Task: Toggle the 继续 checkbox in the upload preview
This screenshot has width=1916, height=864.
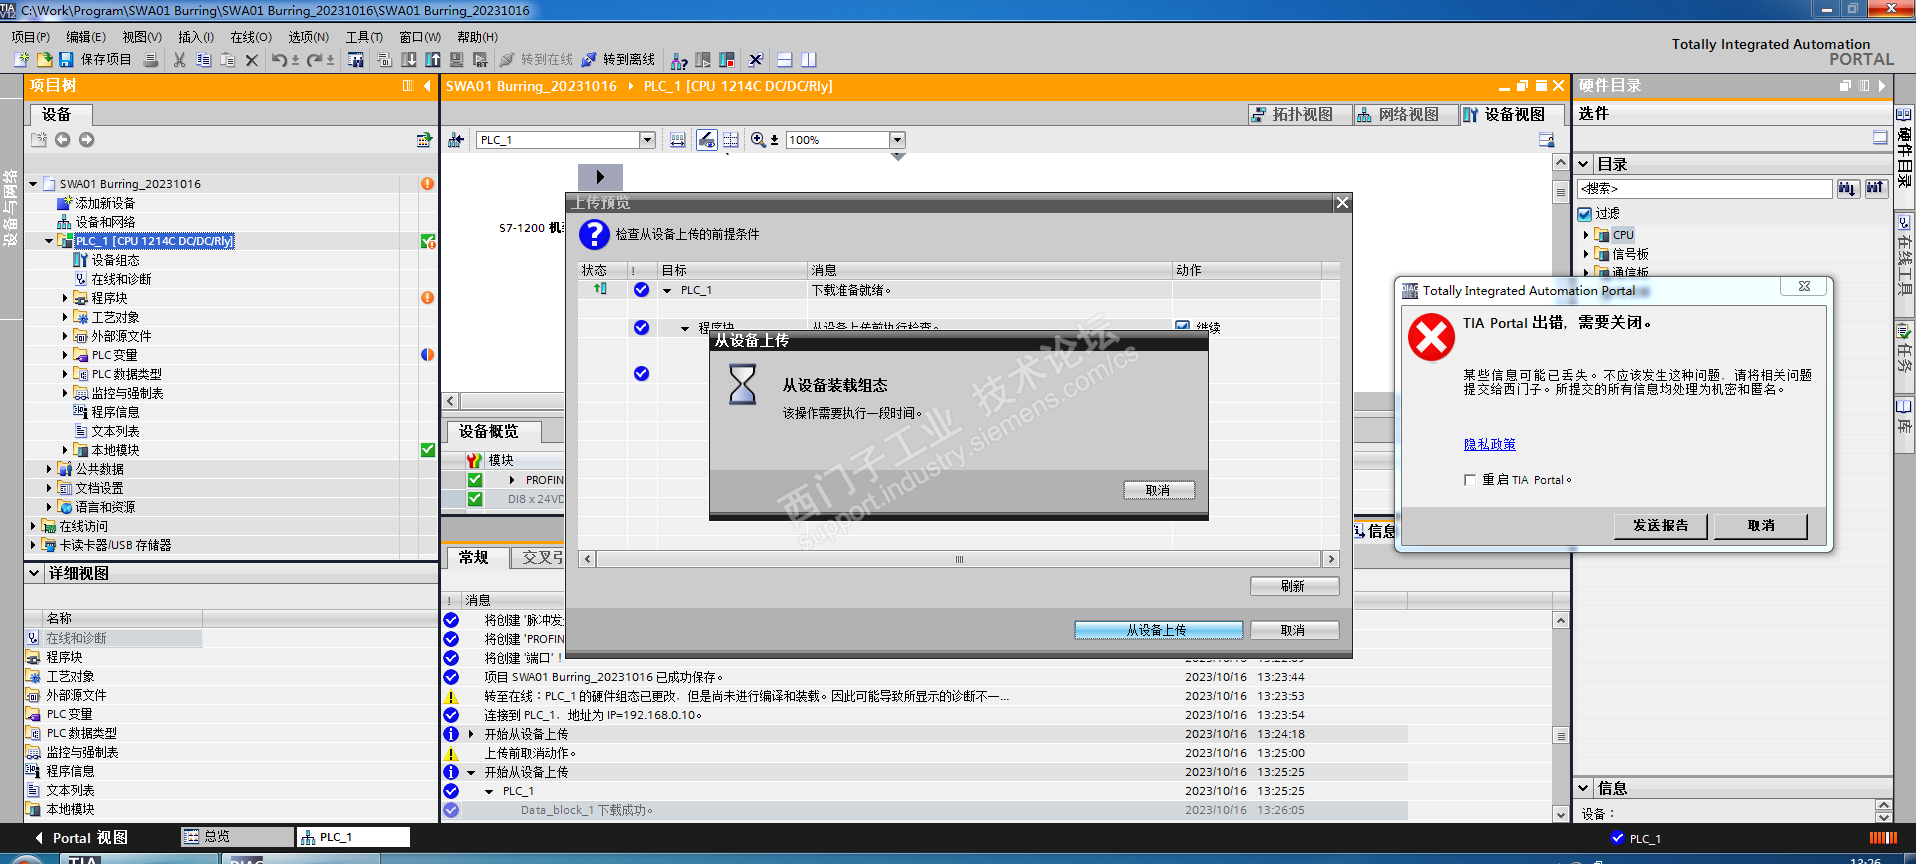Action: (x=1183, y=327)
